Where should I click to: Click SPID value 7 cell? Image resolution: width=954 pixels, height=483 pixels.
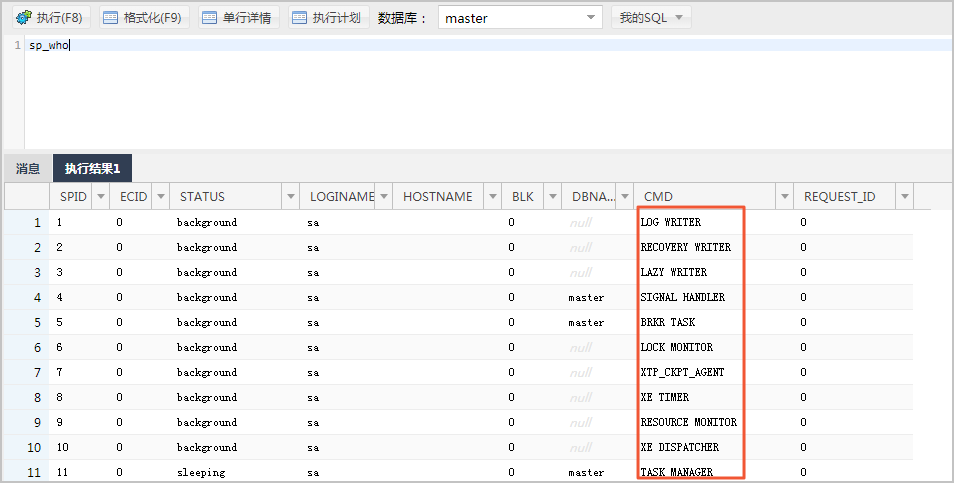coord(59,372)
